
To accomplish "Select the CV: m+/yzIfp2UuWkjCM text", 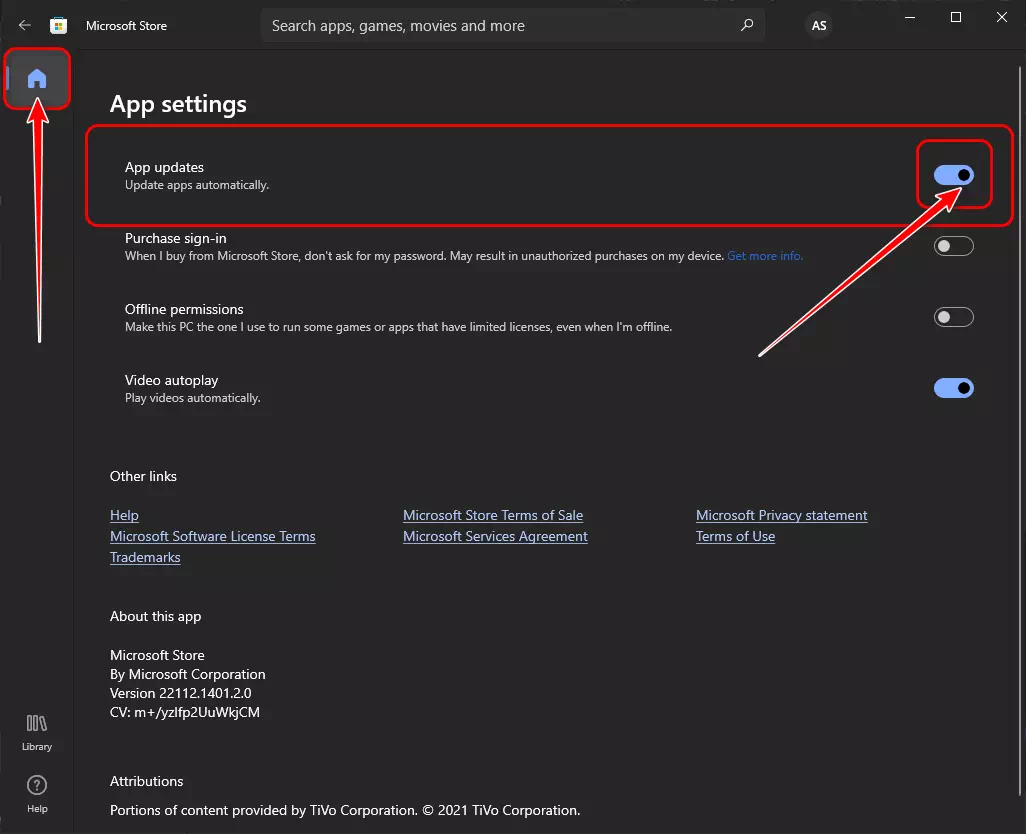I will (185, 712).
